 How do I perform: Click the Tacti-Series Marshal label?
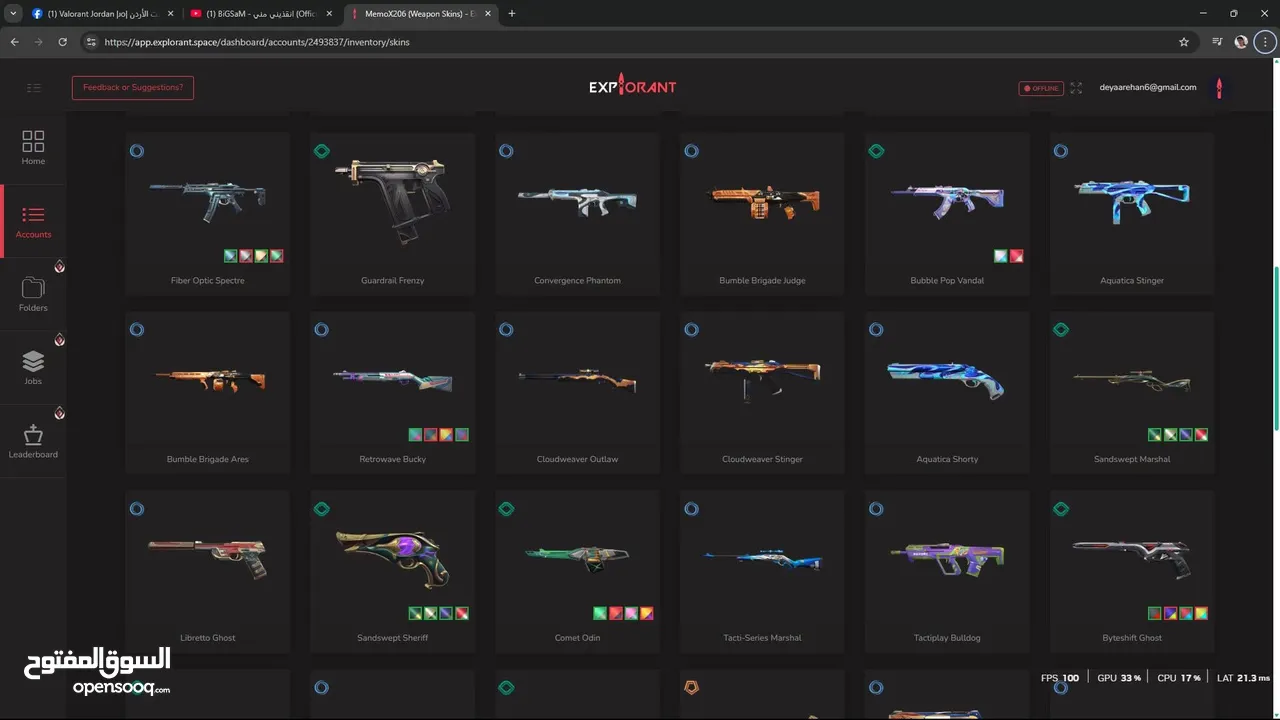762,637
